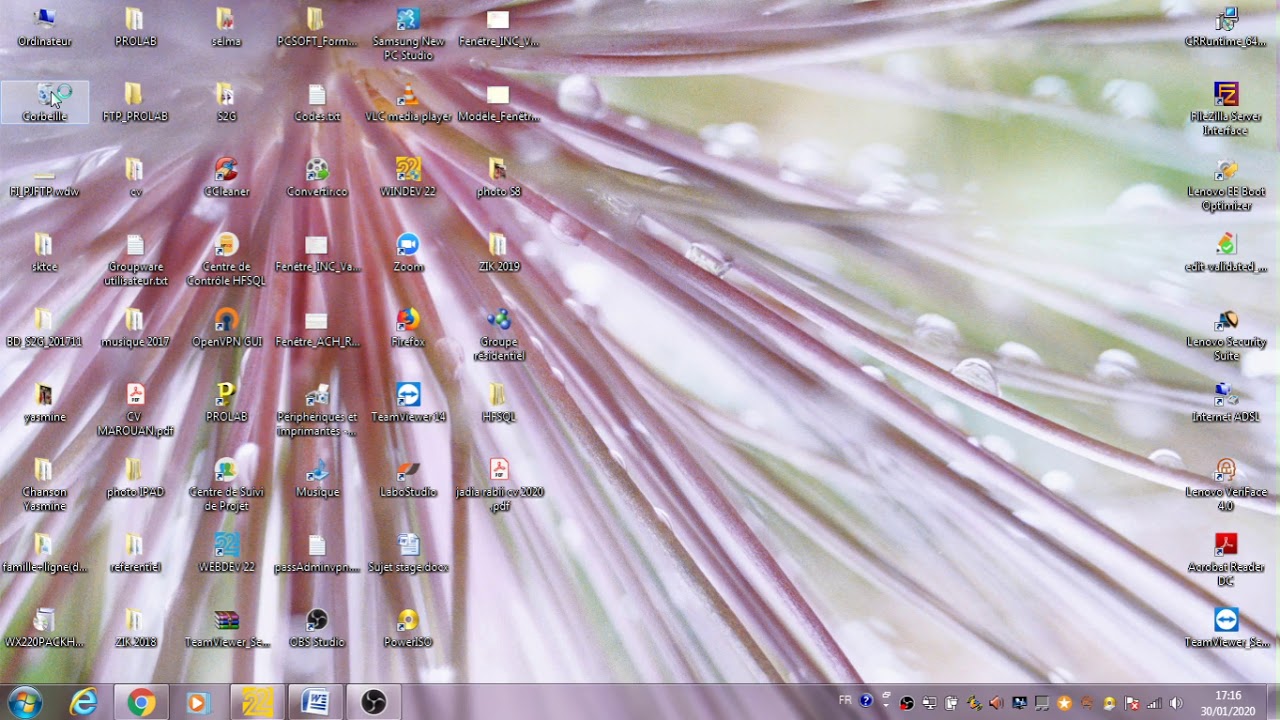The width and height of the screenshot is (1280, 720).
Task: Click the FR language indicator
Action: click(x=845, y=701)
